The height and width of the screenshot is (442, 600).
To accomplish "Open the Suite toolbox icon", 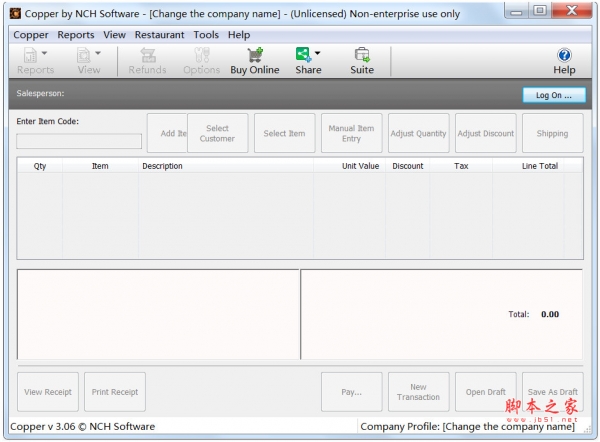I will click(x=362, y=55).
